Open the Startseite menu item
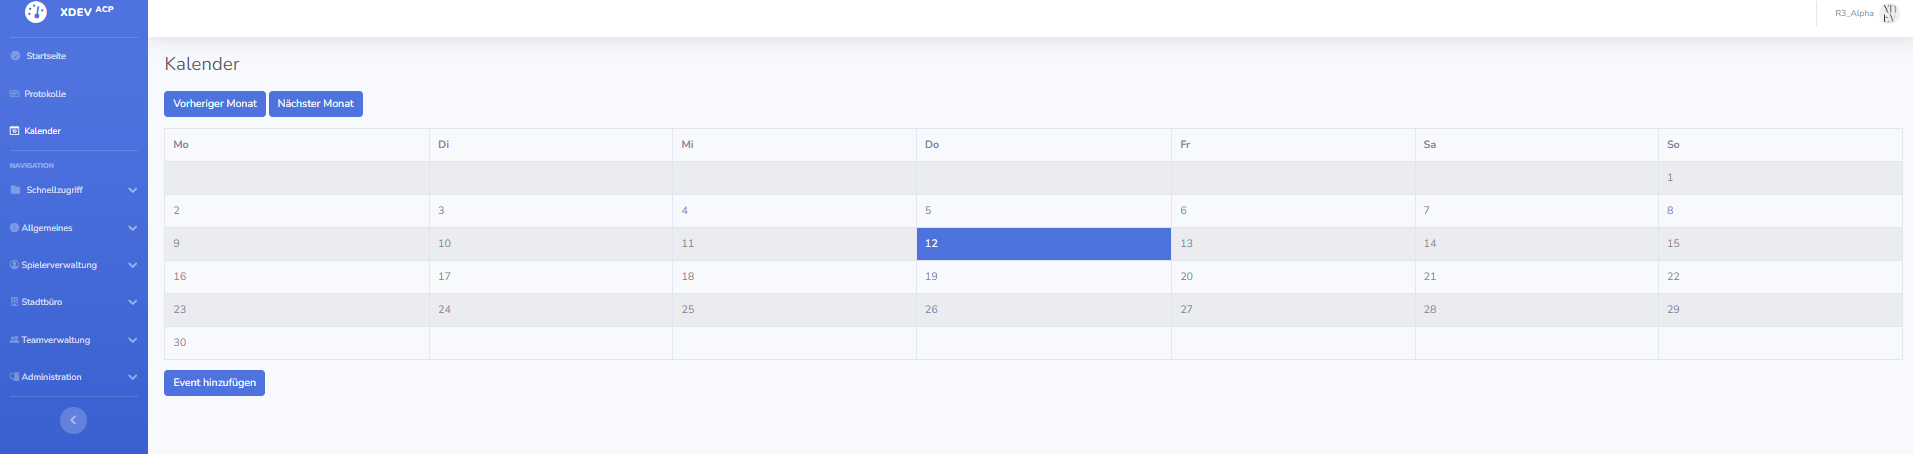Viewport: 1913px width, 454px height. (x=46, y=56)
